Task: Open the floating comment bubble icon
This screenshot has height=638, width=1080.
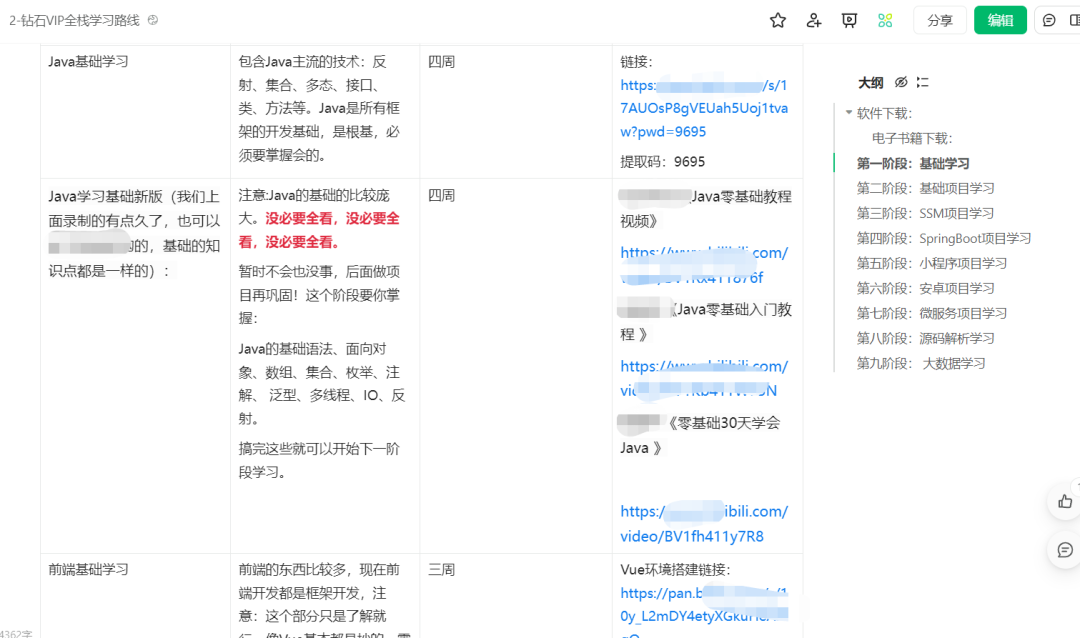Action: coord(1063,549)
